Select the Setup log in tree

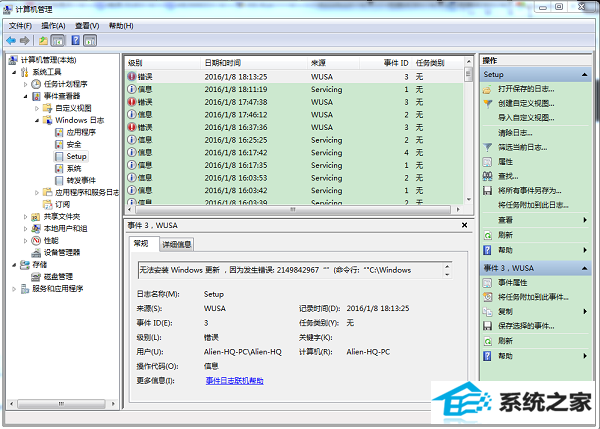coord(71,156)
